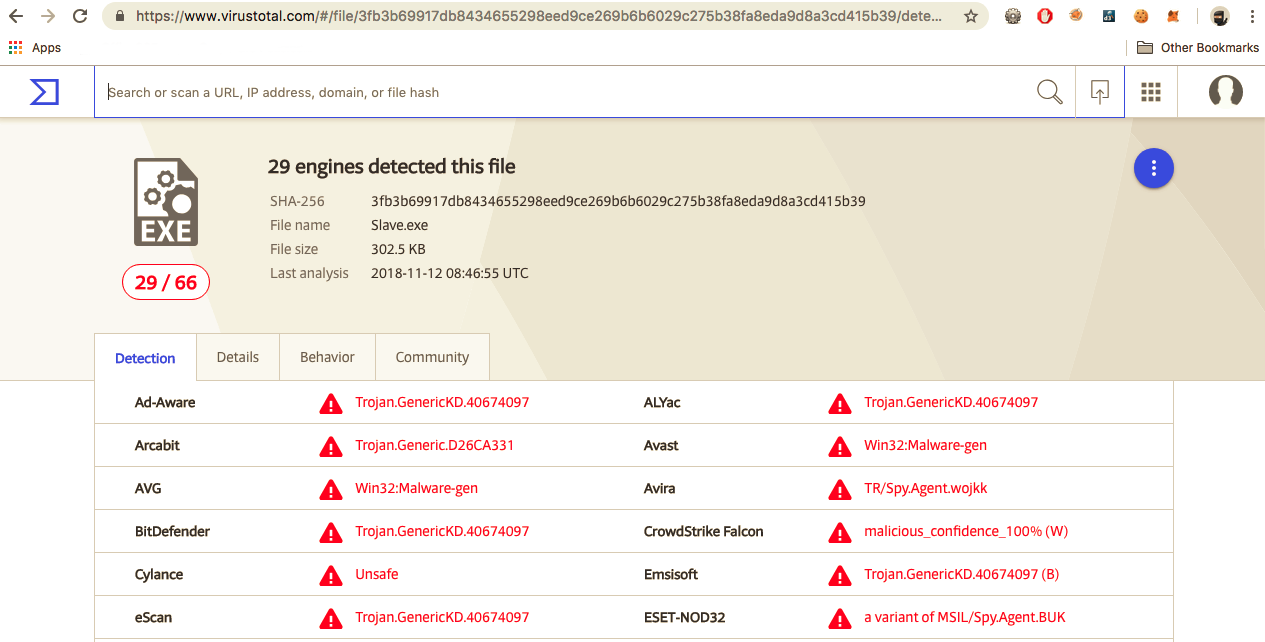Click the Ad-Aware engine name
Screen dimensions: 1265x642
point(165,402)
